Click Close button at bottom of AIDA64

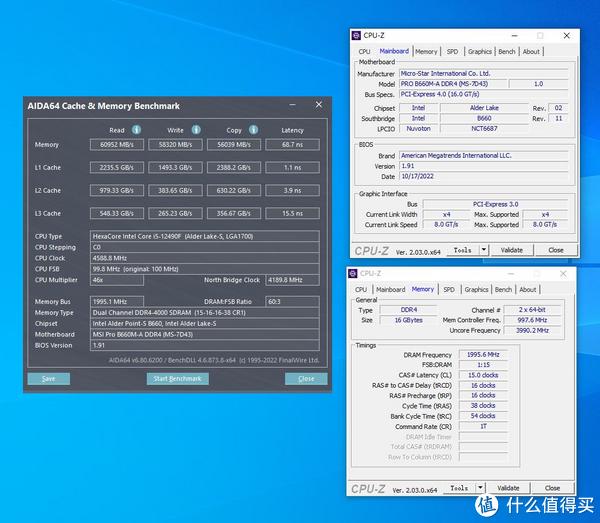(306, 379)
